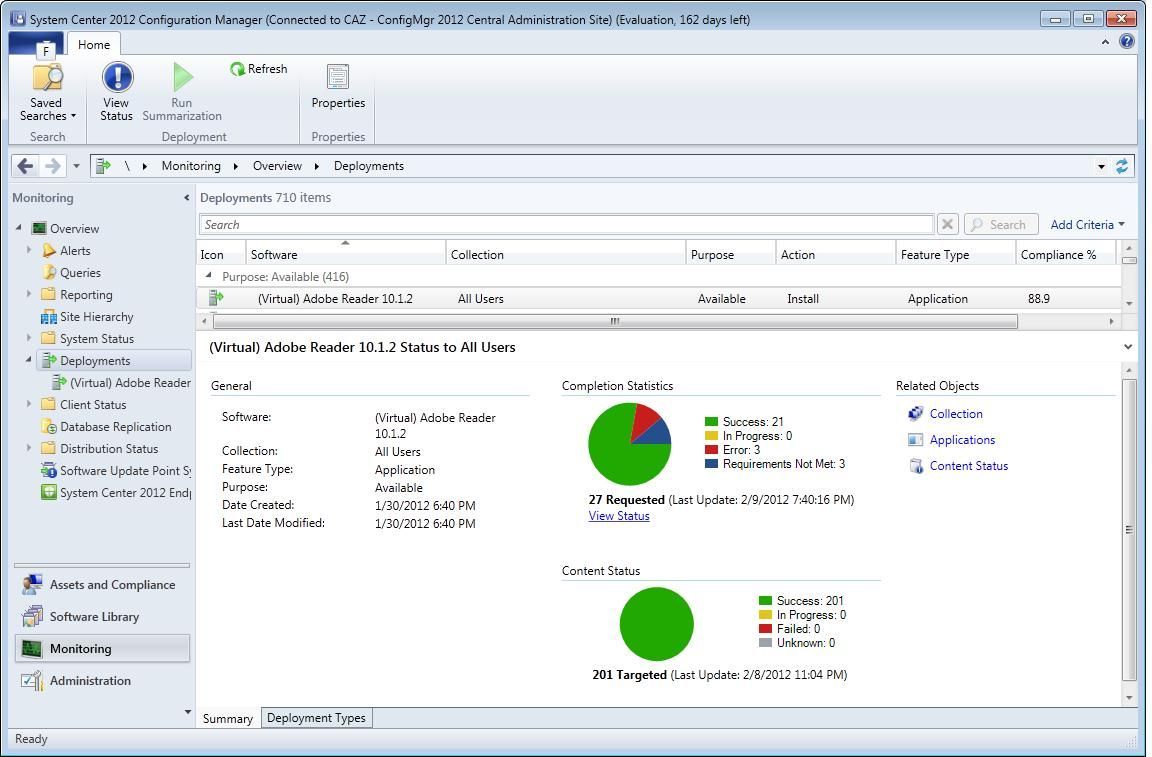Select Overview in the Monitoring tree

click(74, 229)
